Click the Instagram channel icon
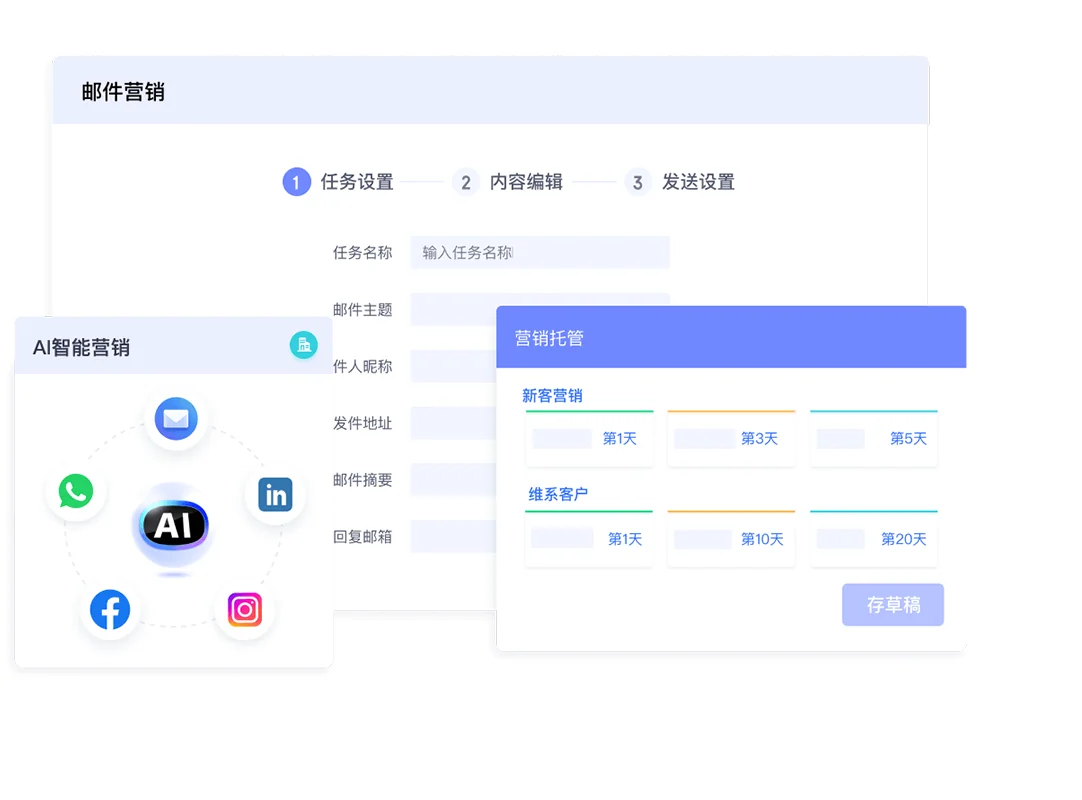The image size is (1082, 800). tap(245, 609)
